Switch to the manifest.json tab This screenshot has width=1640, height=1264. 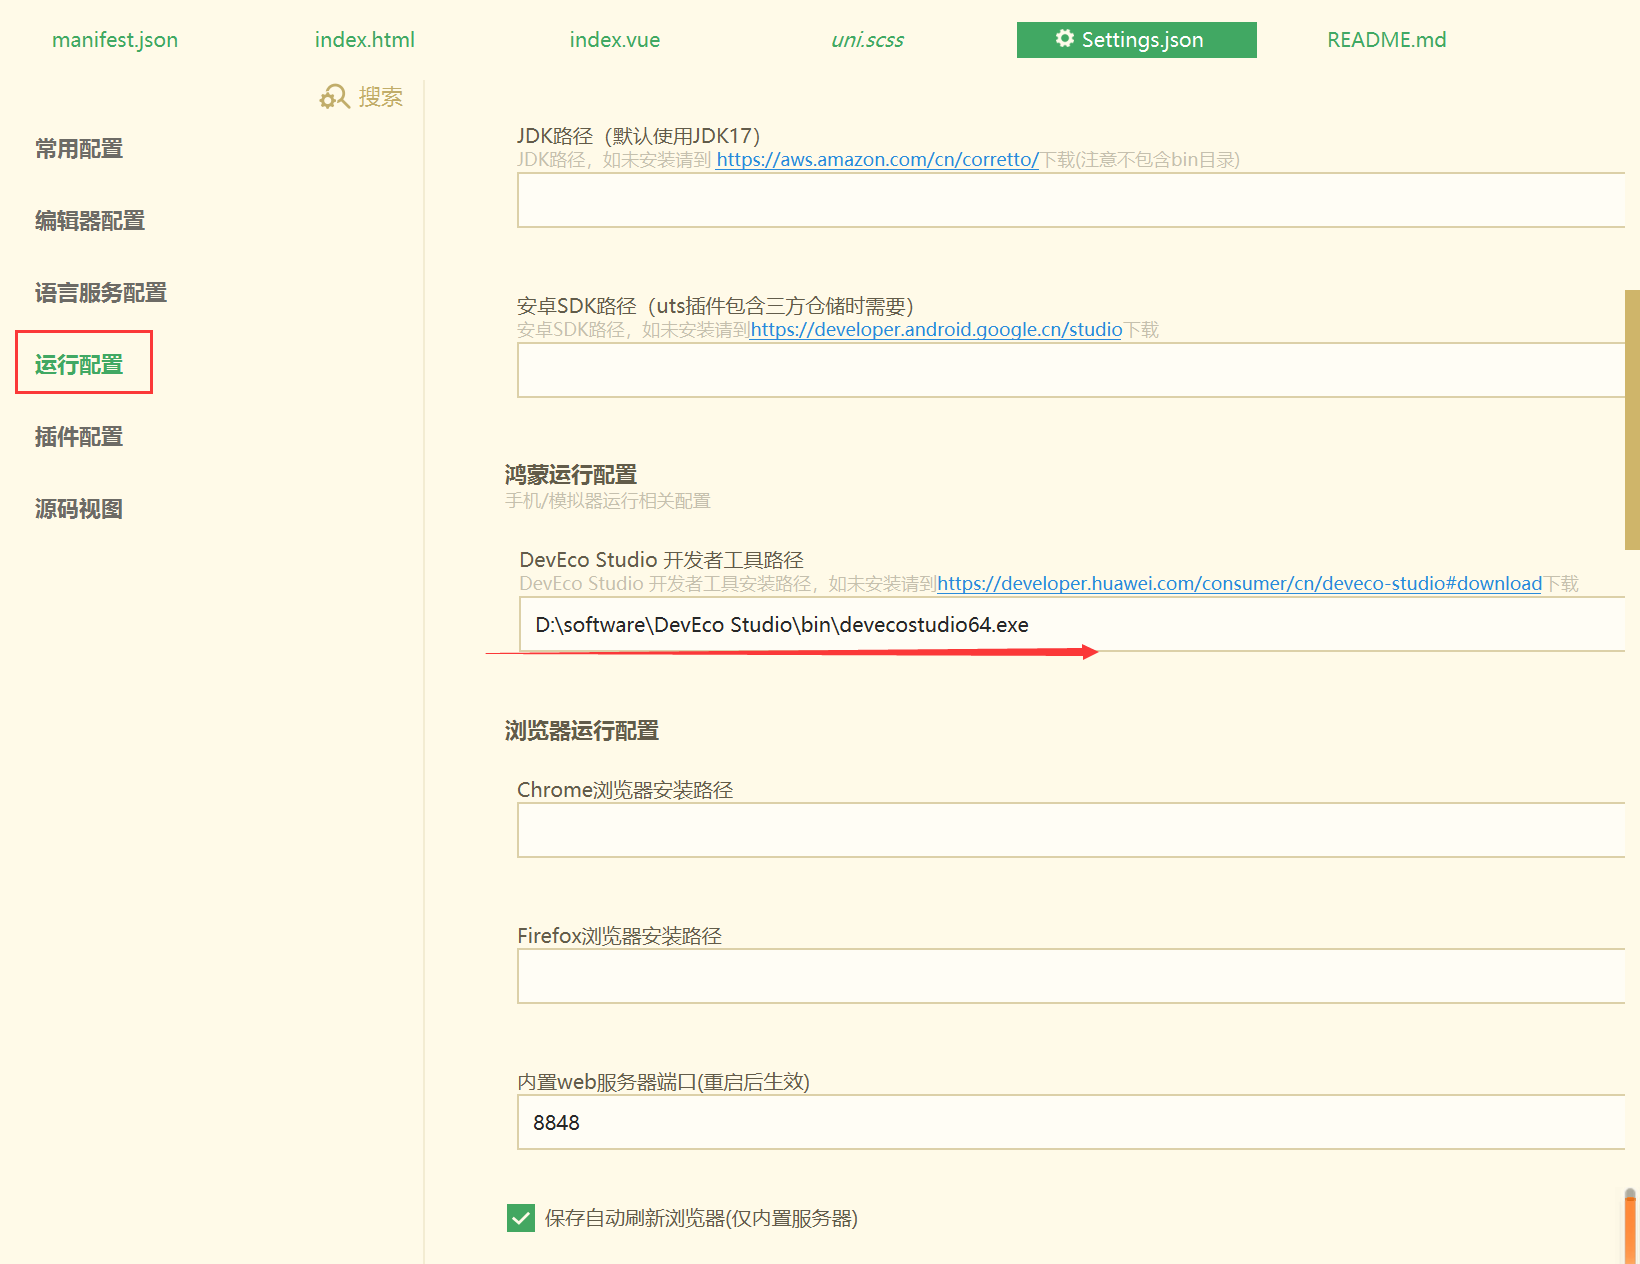click(115, 40)
